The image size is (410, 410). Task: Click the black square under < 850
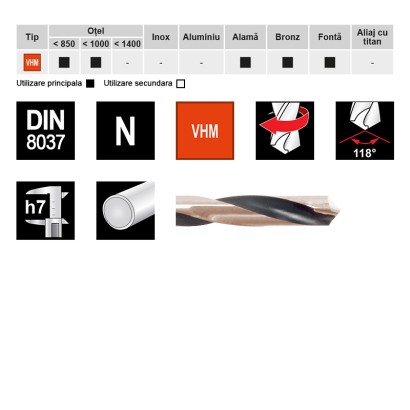(64, 62)
